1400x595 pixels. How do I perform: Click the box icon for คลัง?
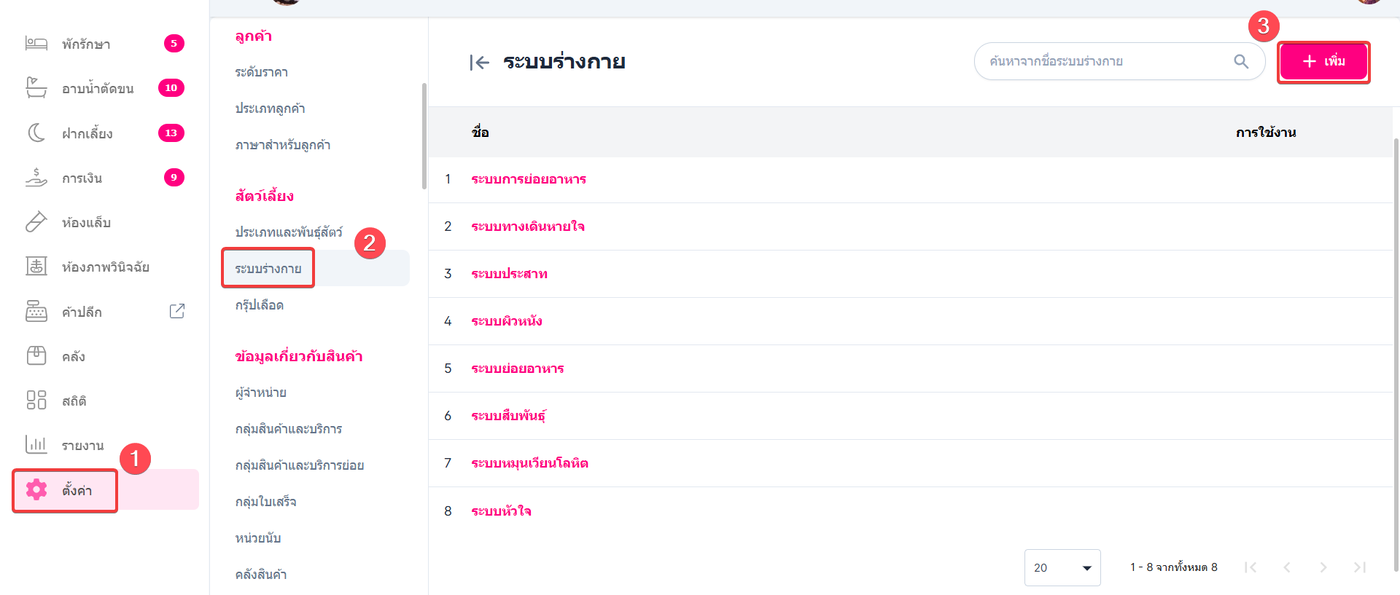coord(36,356)
